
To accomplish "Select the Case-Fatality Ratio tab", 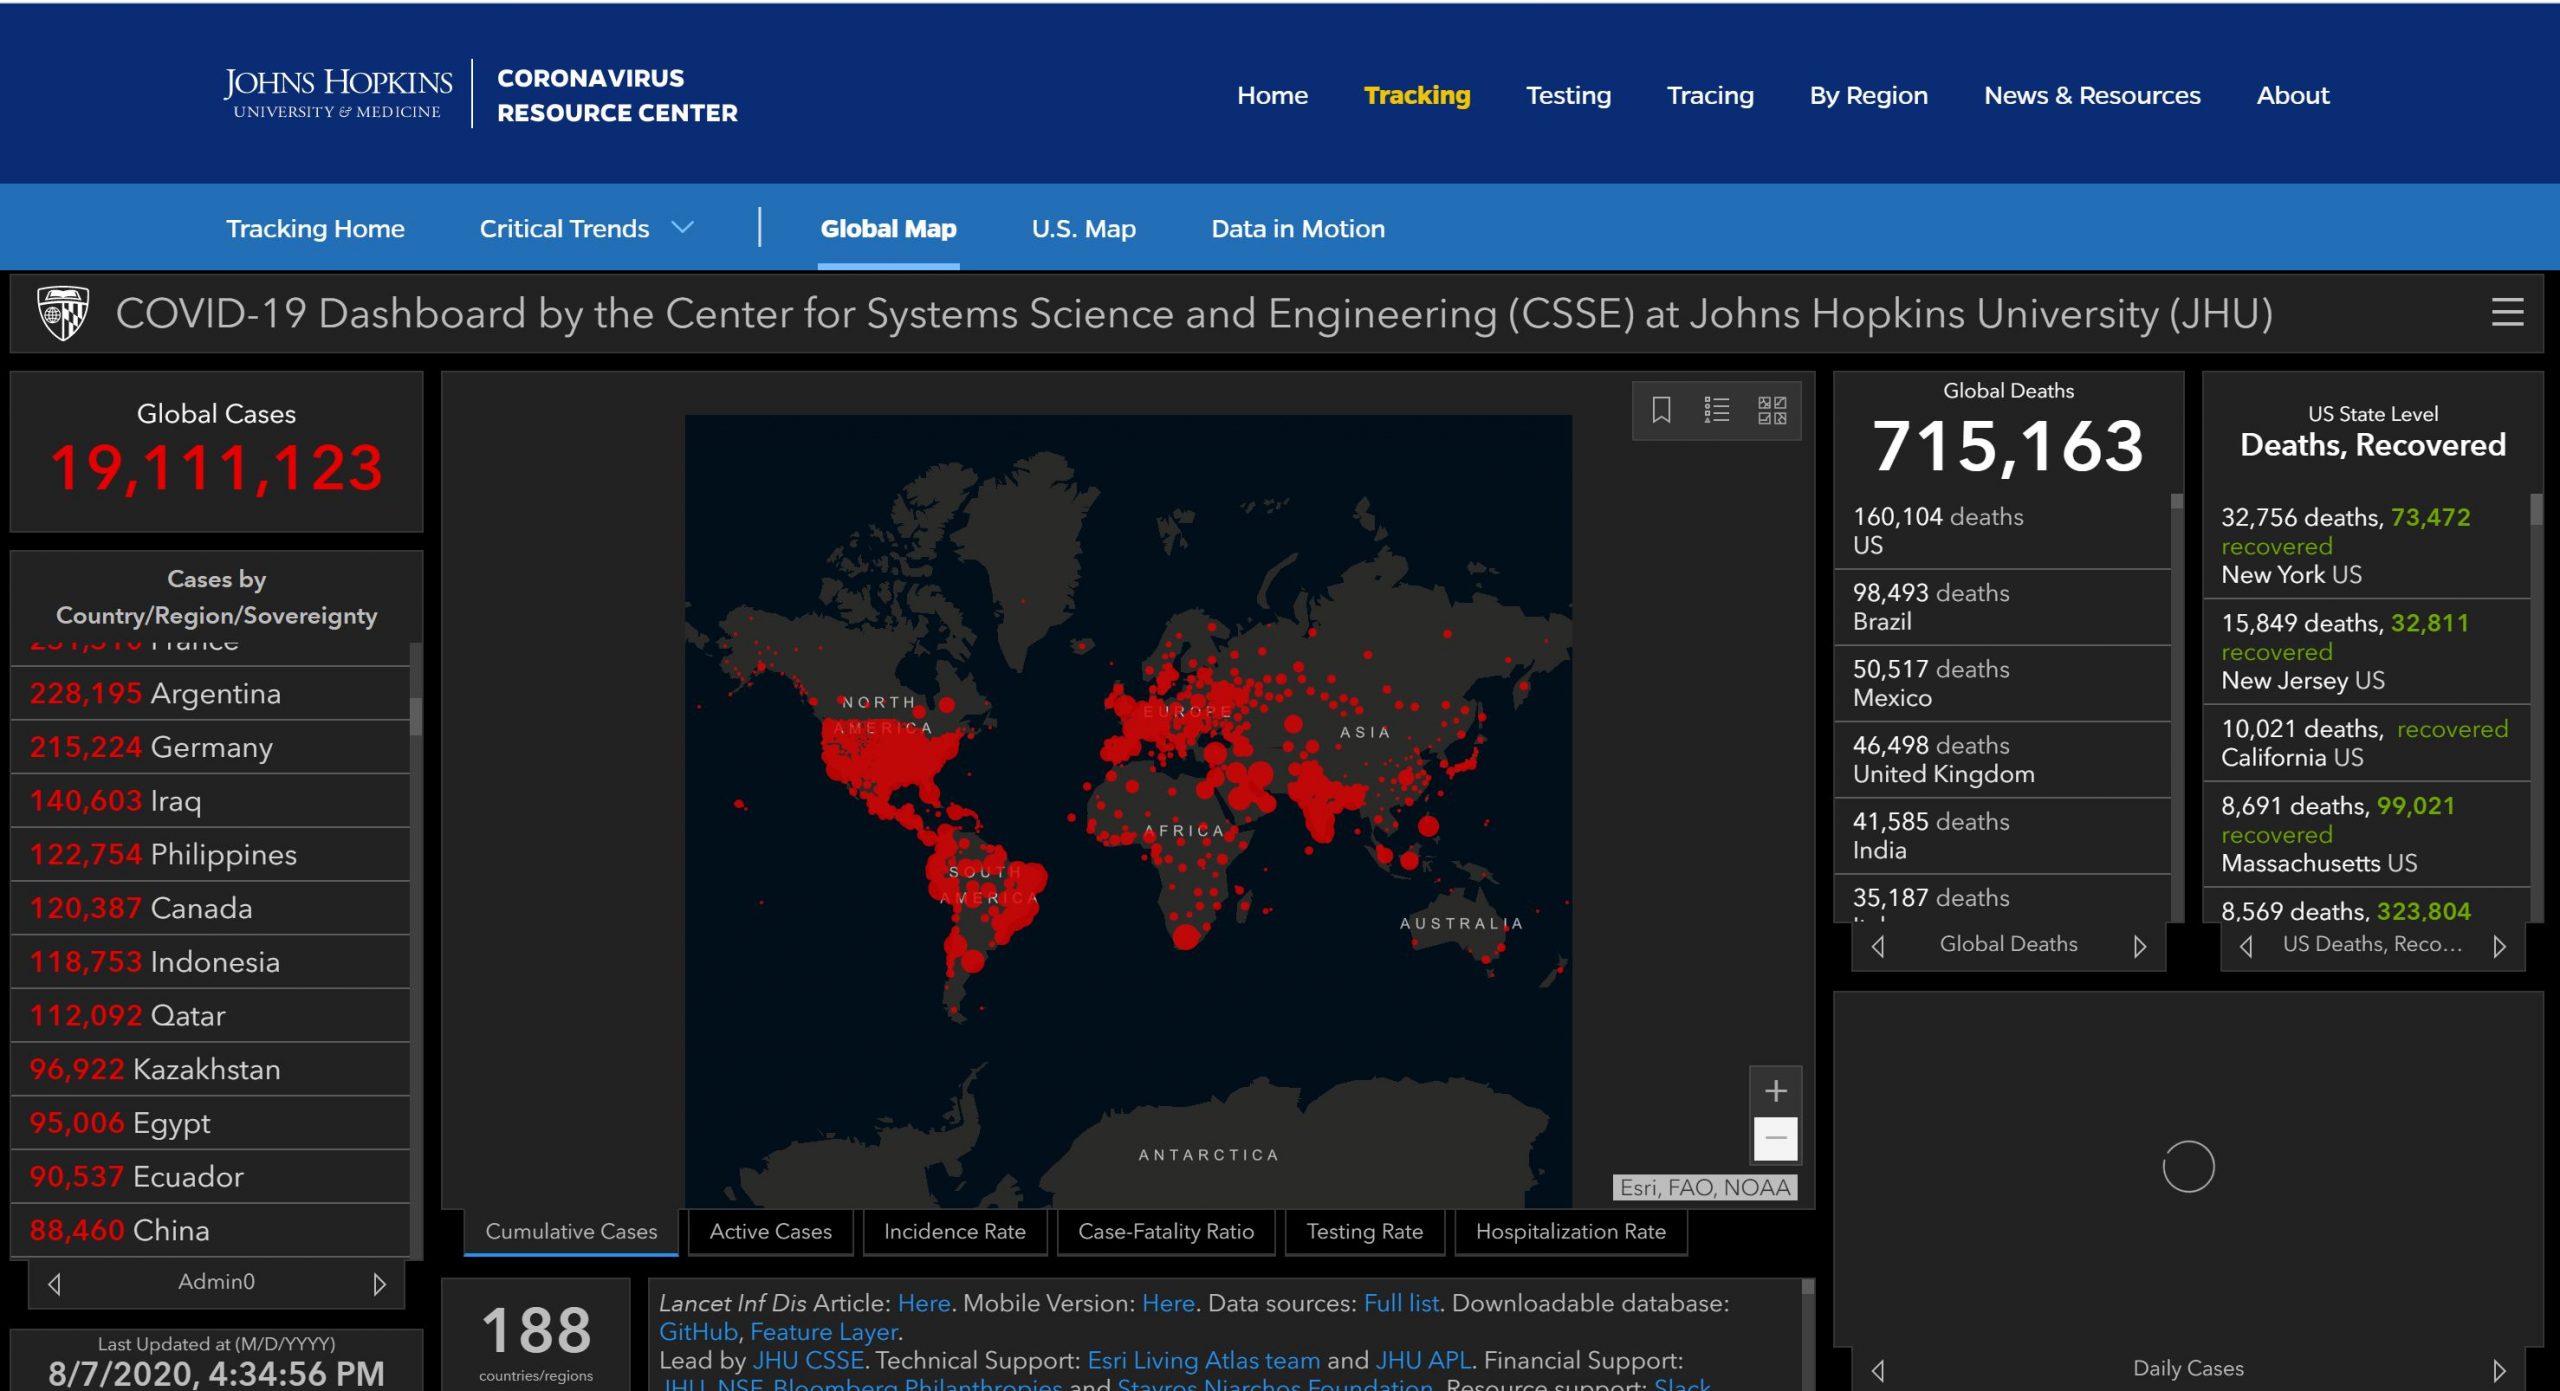I will coord(1165,1231).
